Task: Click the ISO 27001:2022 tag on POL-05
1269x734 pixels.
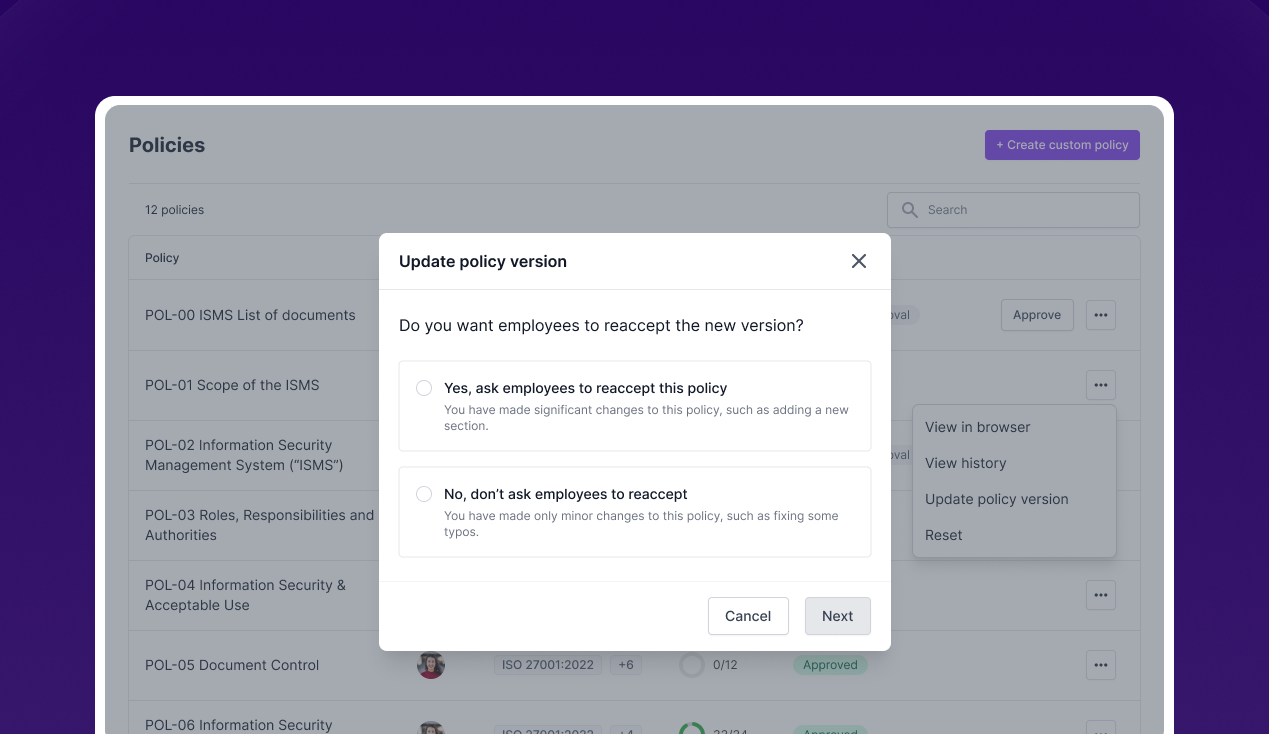Action: click(548, 665)
